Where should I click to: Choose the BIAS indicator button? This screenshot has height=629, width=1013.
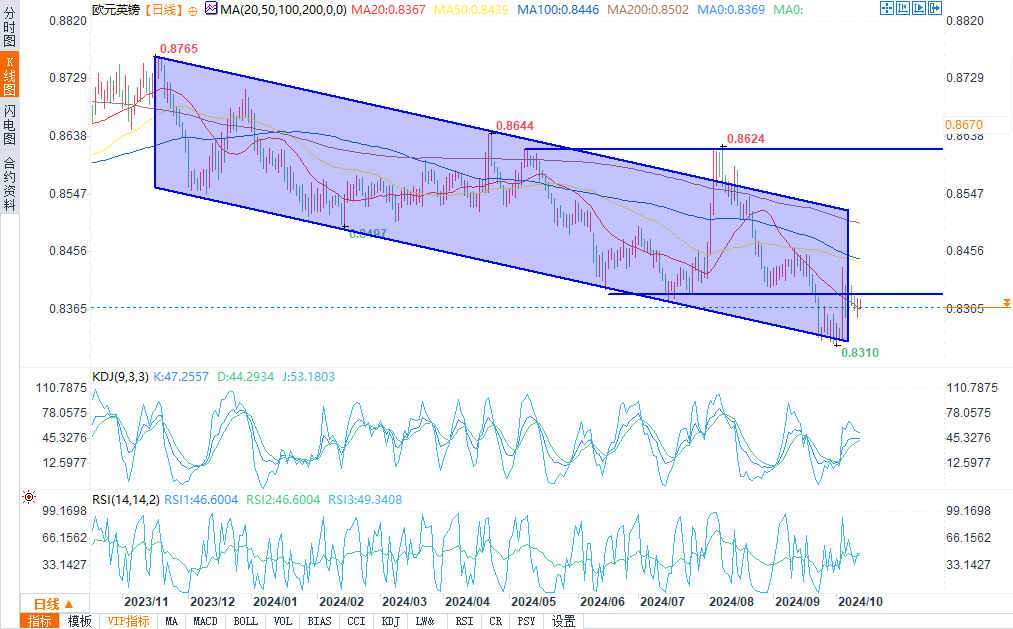coord(319,621)
